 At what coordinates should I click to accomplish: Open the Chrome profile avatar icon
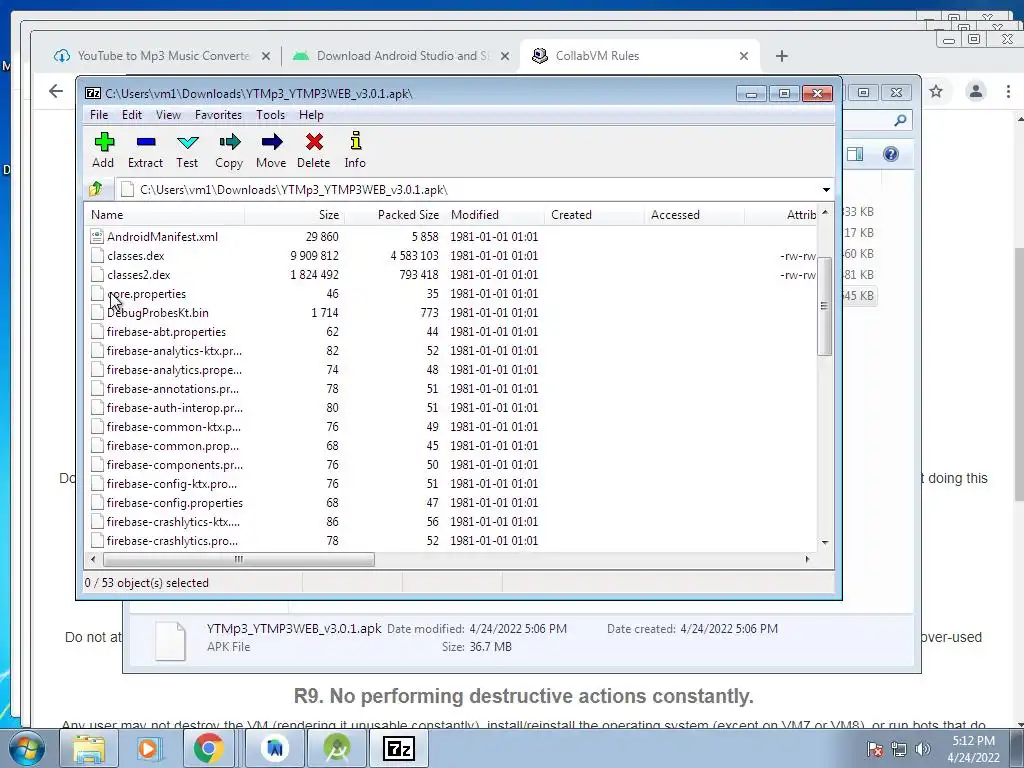point(976,91)
